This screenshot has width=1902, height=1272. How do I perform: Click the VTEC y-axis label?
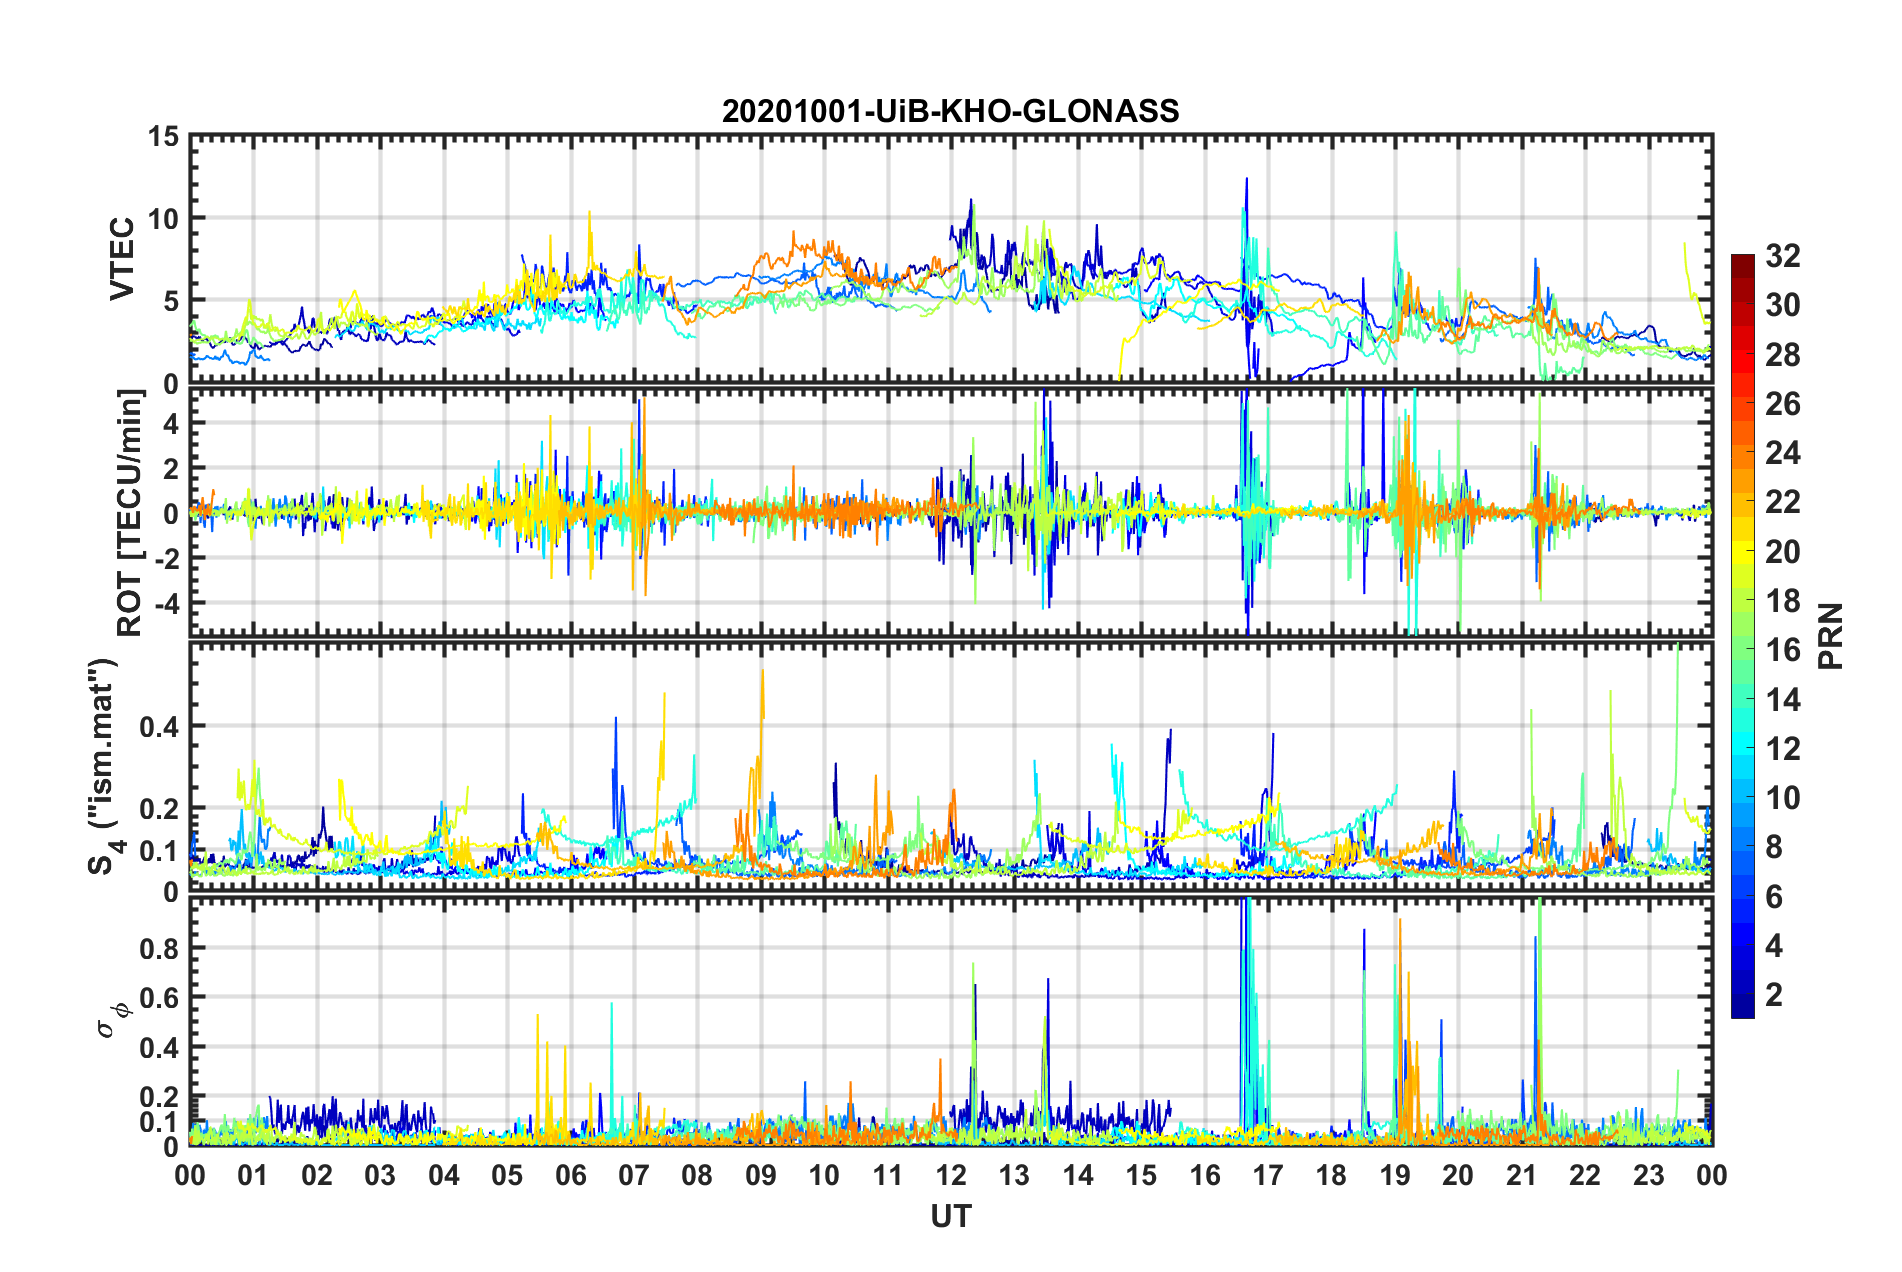122,258
